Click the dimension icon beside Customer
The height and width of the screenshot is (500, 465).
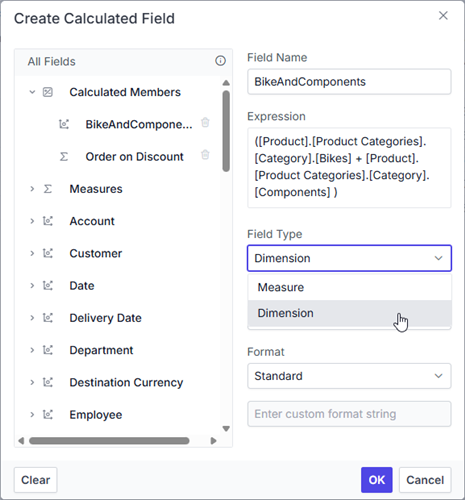click(48, 253)
